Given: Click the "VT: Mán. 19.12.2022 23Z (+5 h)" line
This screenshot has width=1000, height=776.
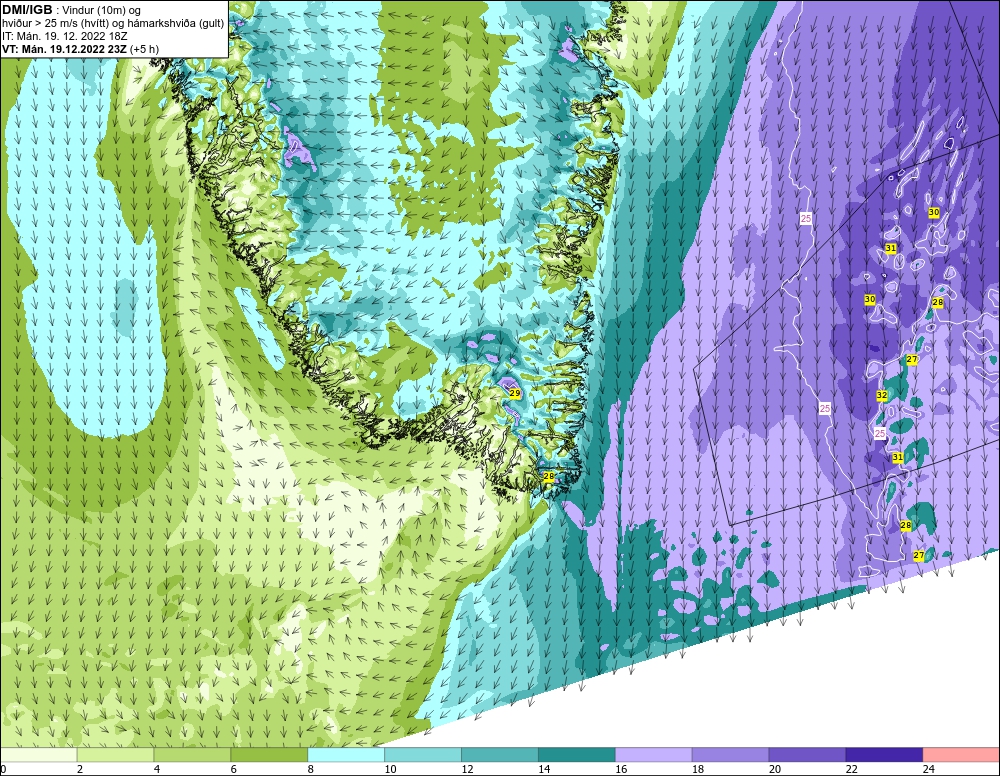Looking at the screenshot, I should coord(80,49).
